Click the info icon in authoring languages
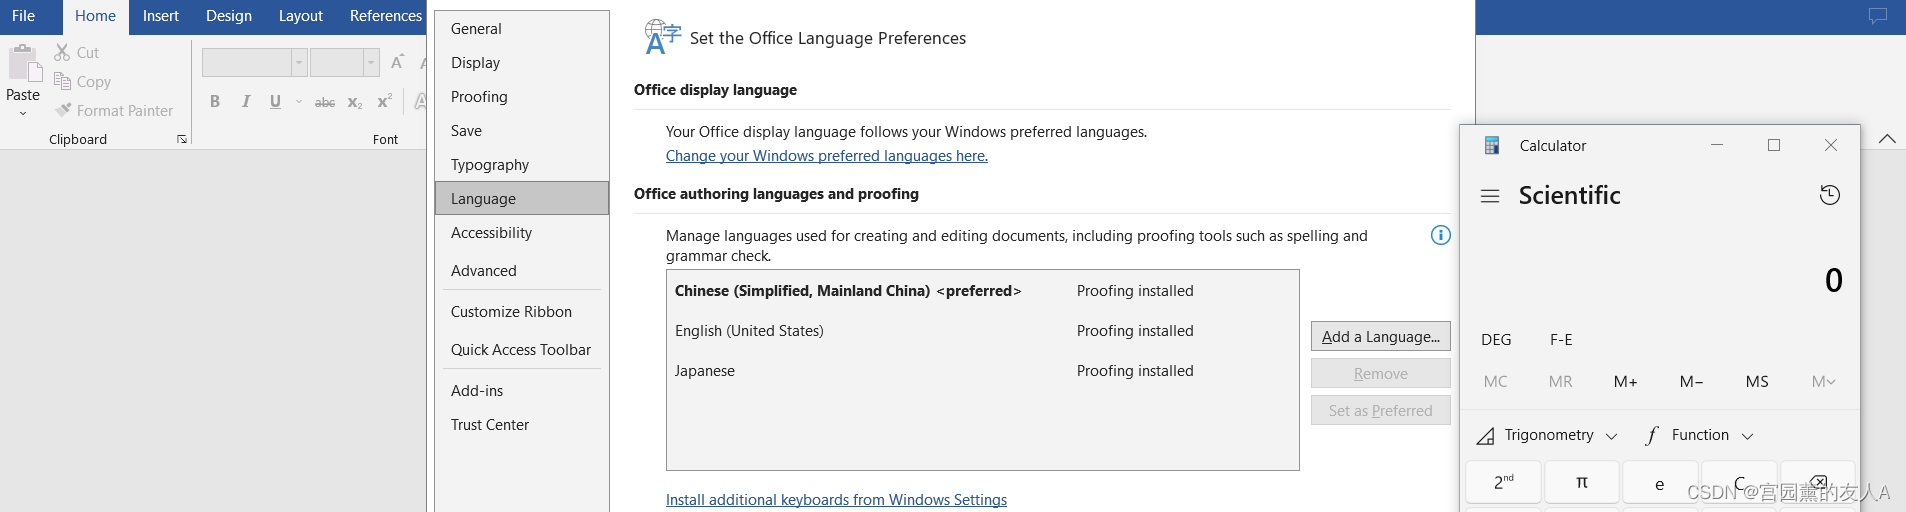 1440,235
